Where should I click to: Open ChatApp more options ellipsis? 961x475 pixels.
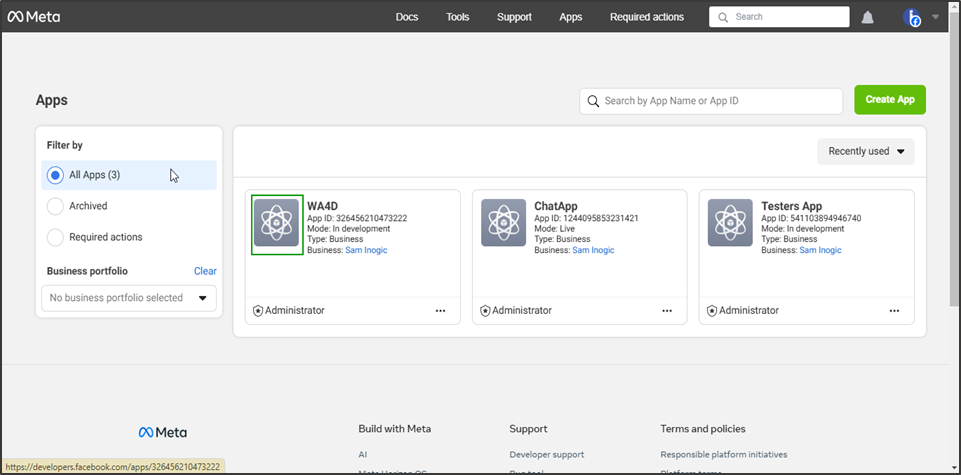point(667,311)
